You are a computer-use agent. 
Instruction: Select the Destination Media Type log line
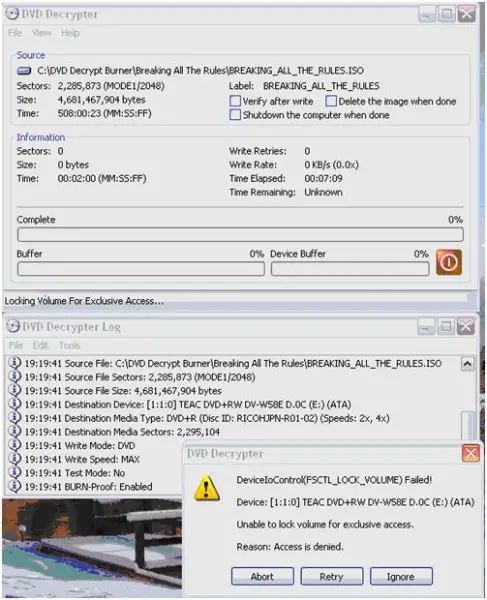(207, 418)
